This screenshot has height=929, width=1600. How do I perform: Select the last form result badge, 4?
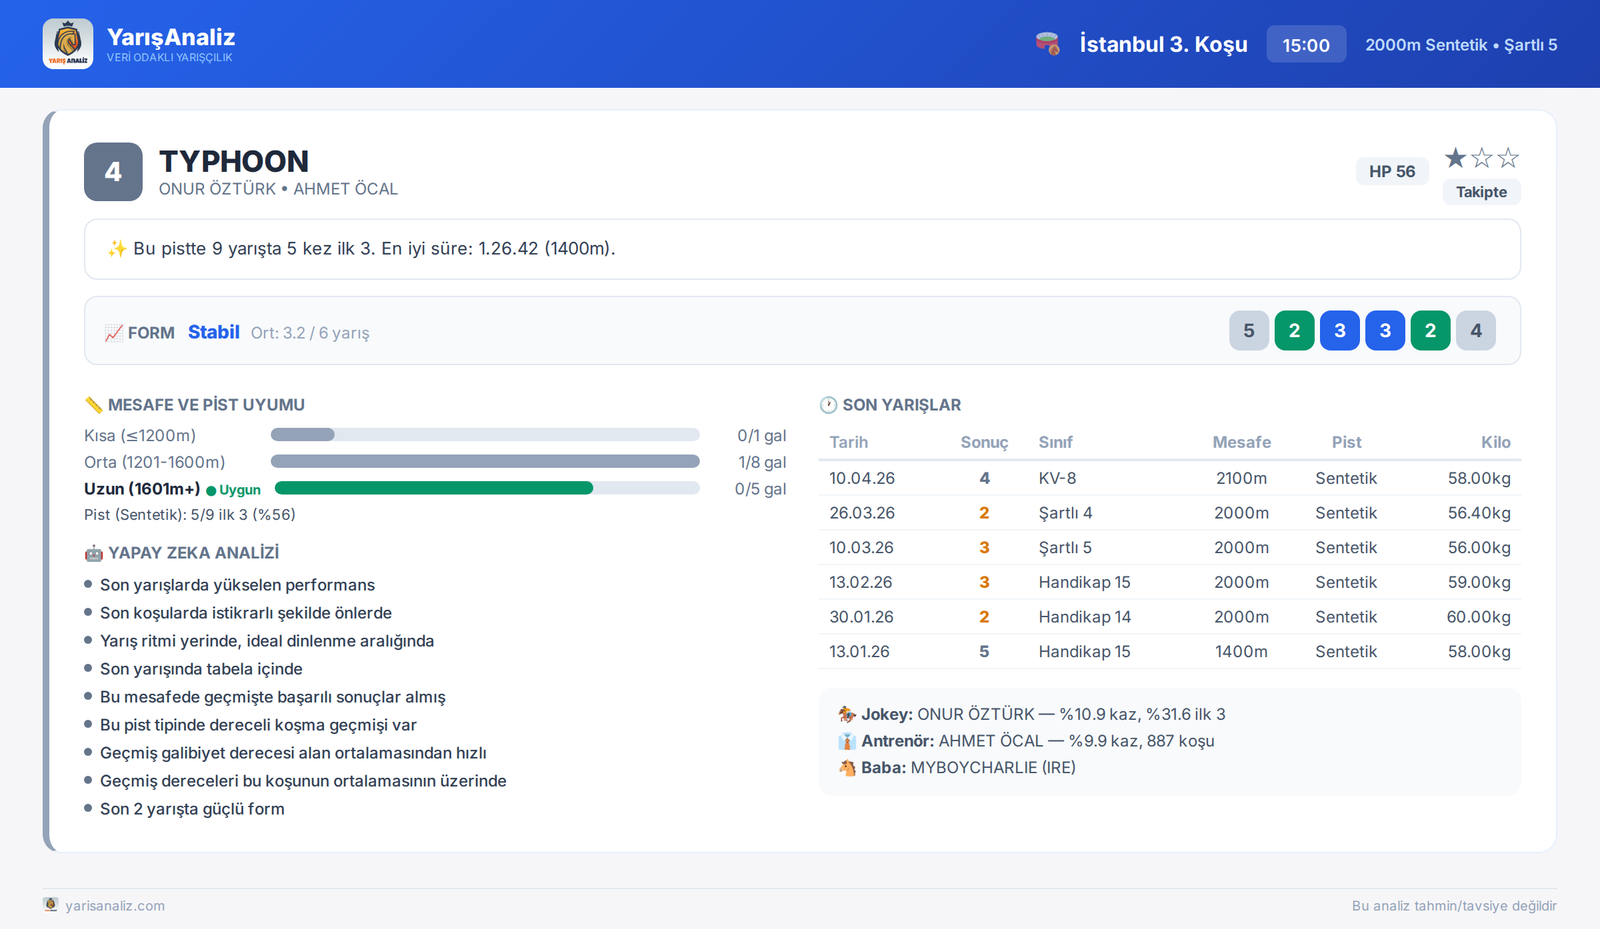[x=1476, y=331]
